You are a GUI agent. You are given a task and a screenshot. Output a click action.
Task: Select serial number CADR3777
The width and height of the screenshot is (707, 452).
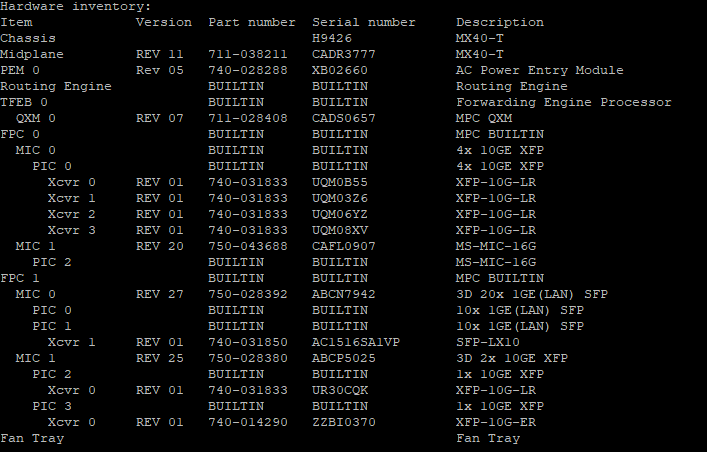344,54
